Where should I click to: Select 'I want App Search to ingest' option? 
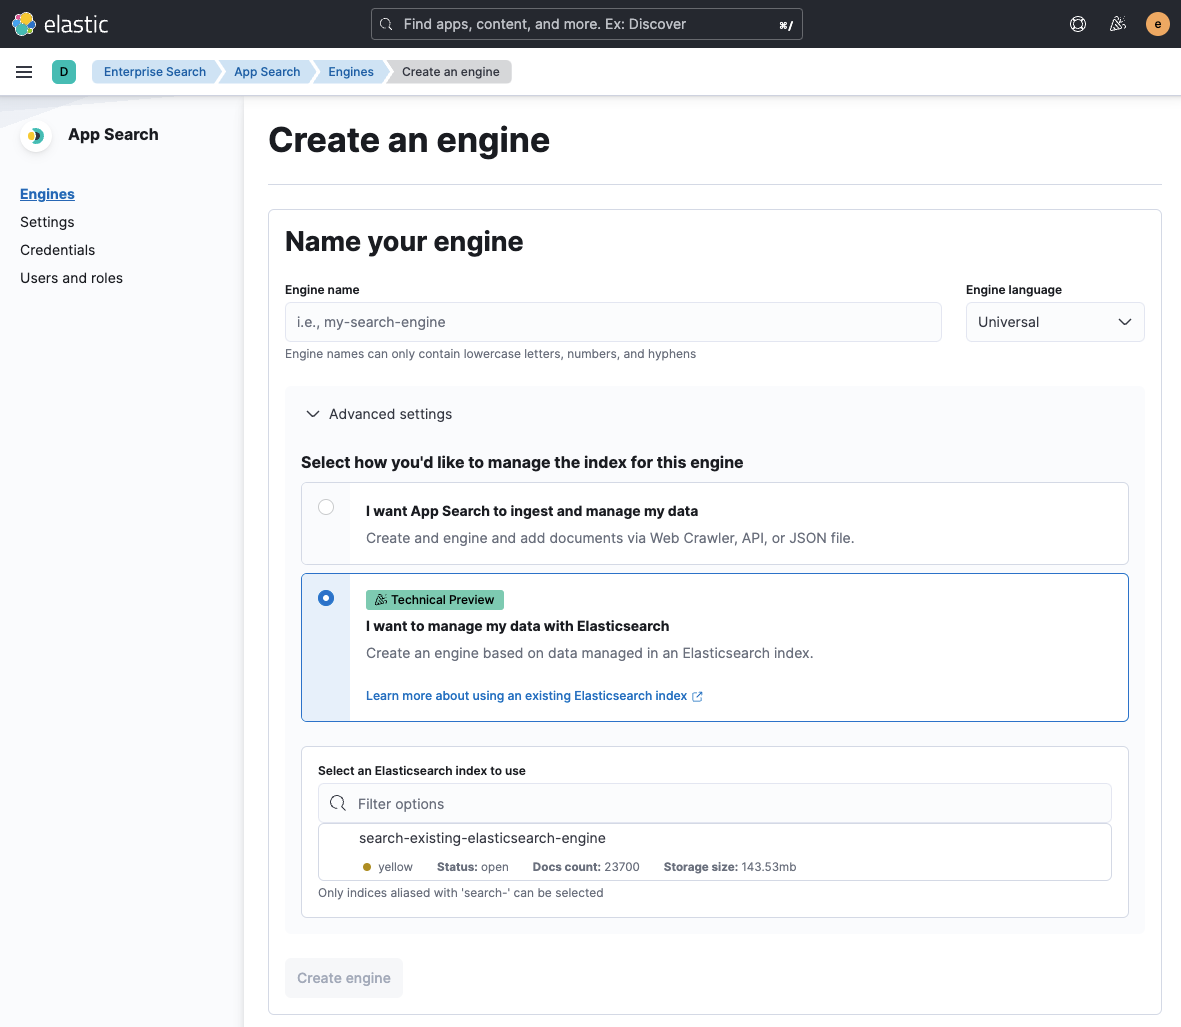pyautogui.click(x=326, y=507)
